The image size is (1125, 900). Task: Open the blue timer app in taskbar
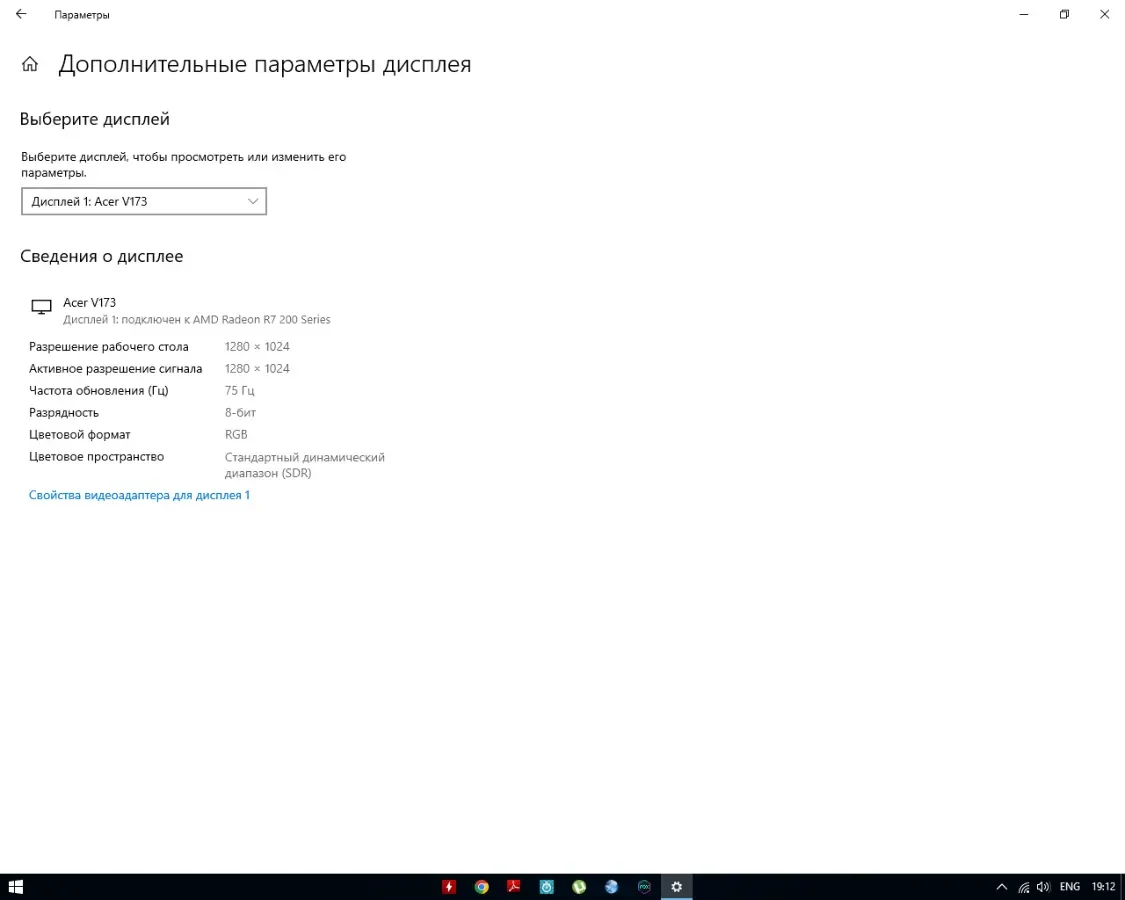tap(547, 887)
